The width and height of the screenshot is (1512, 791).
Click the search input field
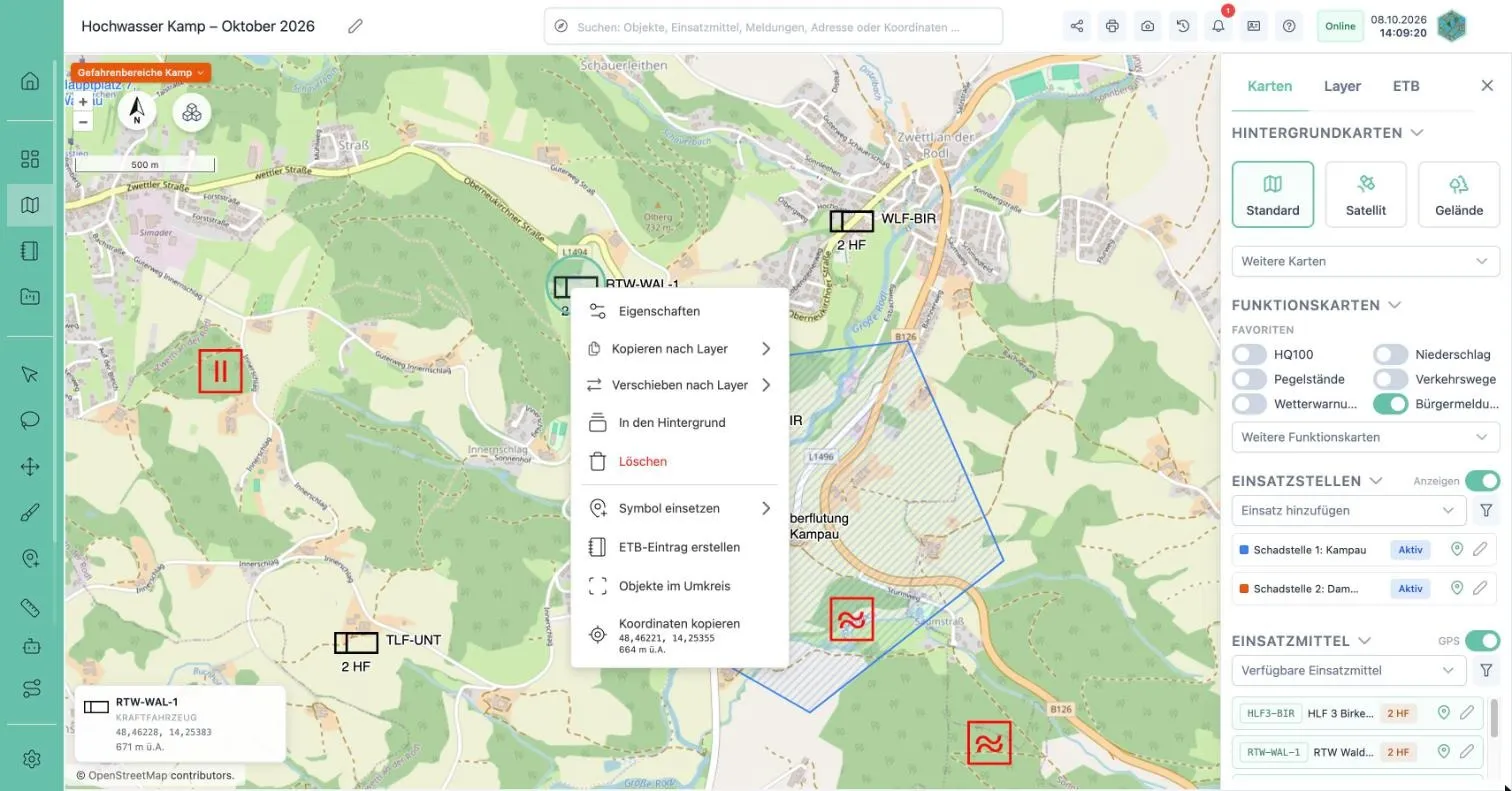pyautogui.click(x=774, y=27)
